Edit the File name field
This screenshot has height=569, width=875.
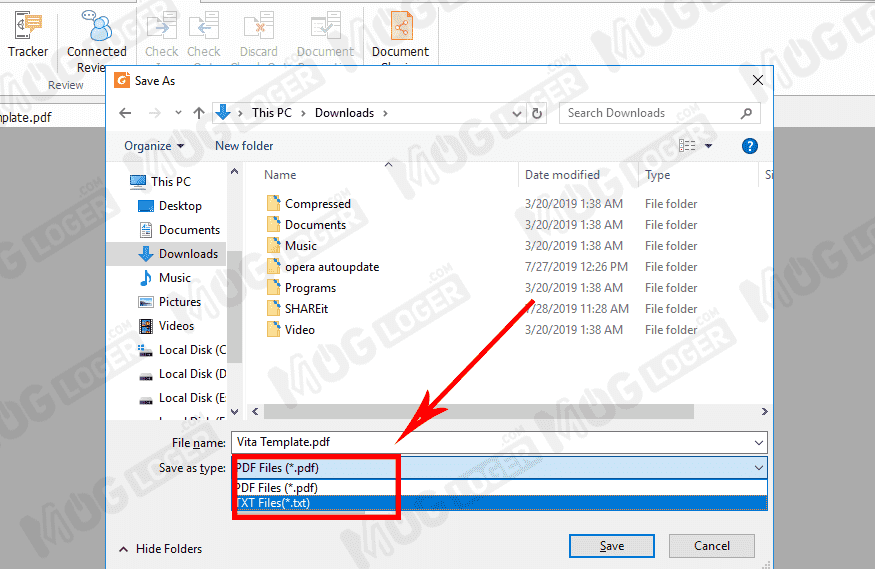click(492, 442)
